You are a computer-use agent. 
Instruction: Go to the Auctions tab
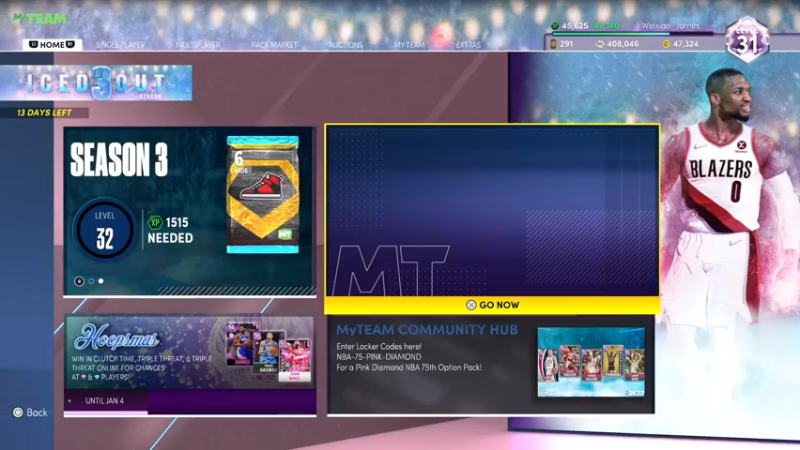click(345, 45)
